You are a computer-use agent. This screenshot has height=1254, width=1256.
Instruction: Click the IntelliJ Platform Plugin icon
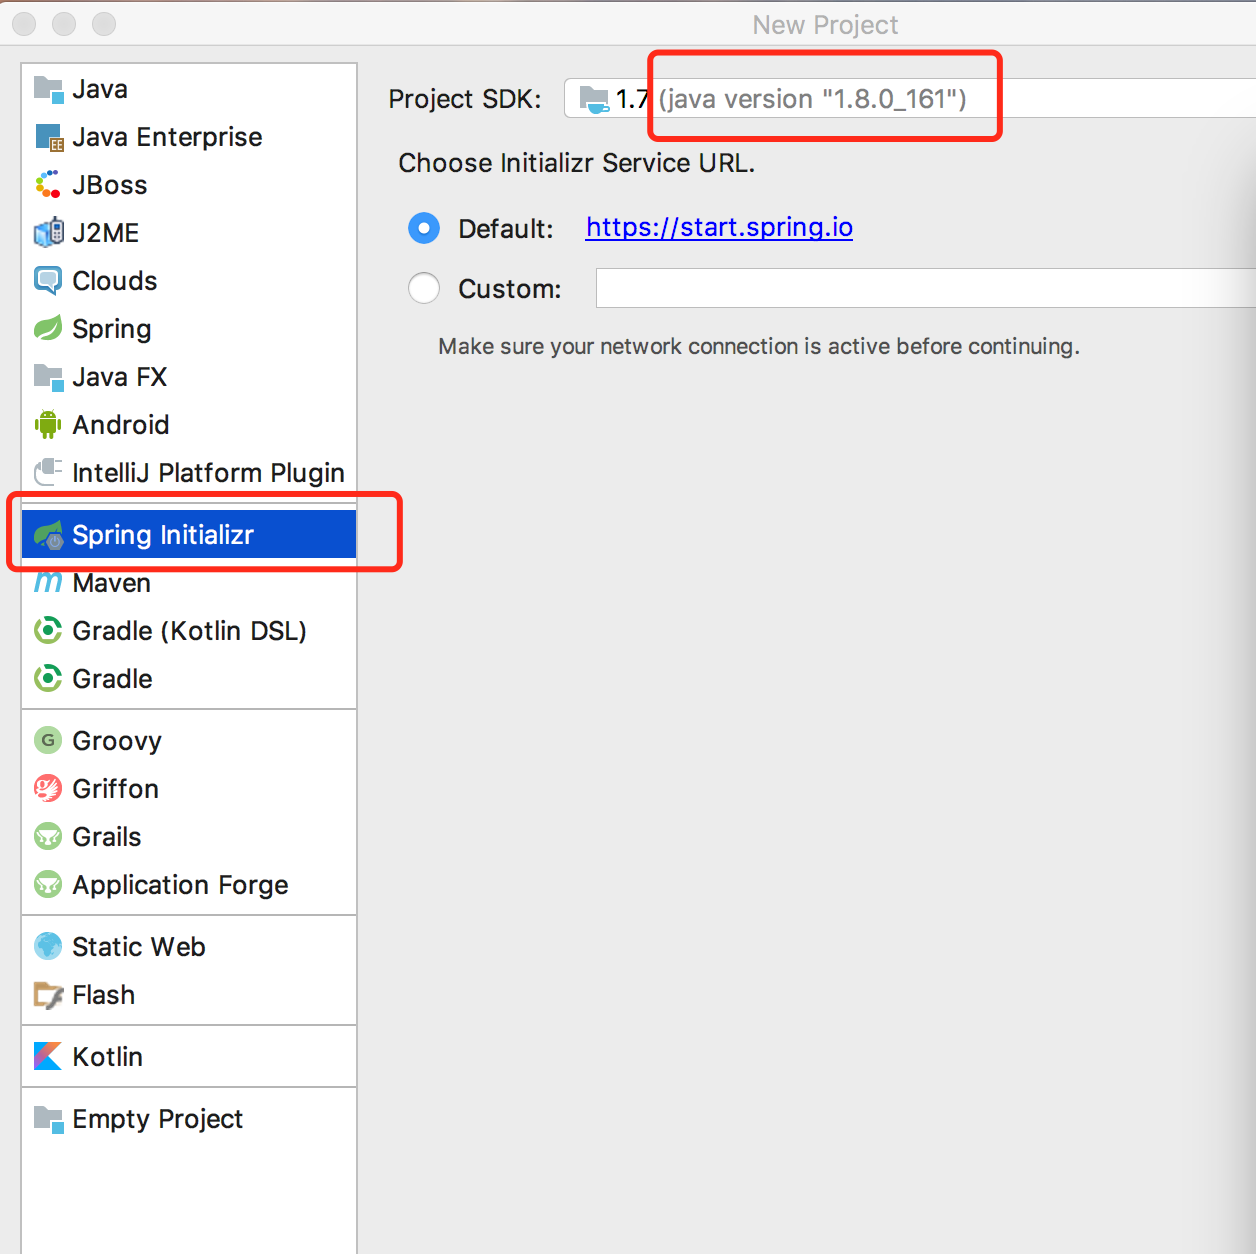[x=48, y=471]
